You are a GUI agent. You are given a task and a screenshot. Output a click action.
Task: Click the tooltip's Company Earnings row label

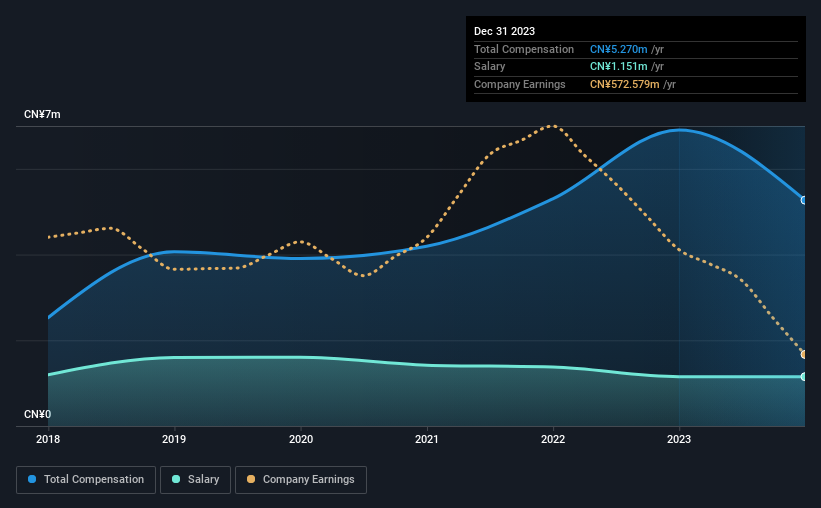point(519,84)
